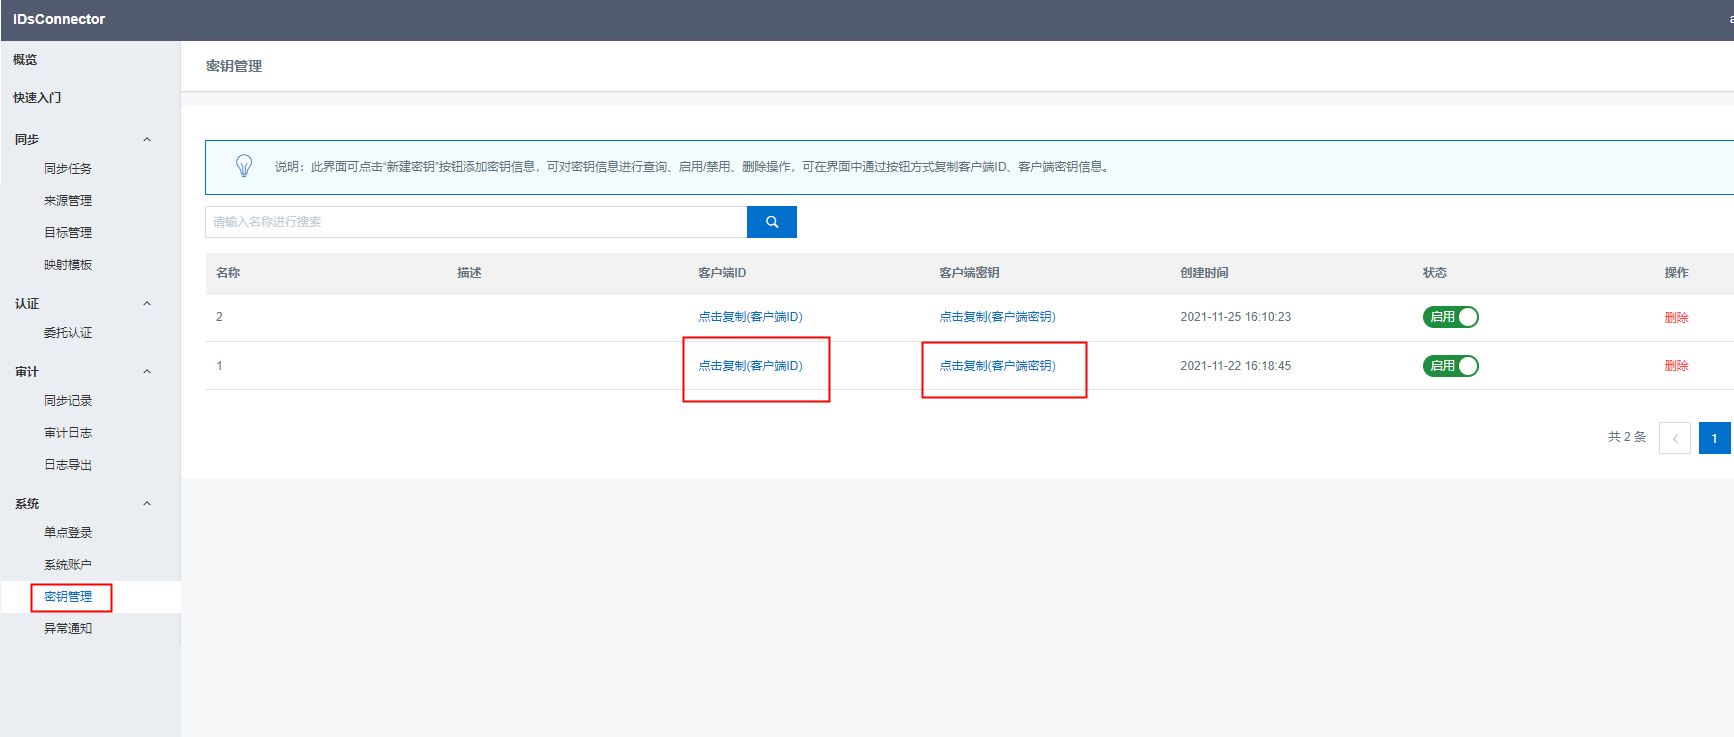Viewport: 1734px width, 737px height.
Task: Open 审计日志 in the sidebar
Action: point(68,433)
